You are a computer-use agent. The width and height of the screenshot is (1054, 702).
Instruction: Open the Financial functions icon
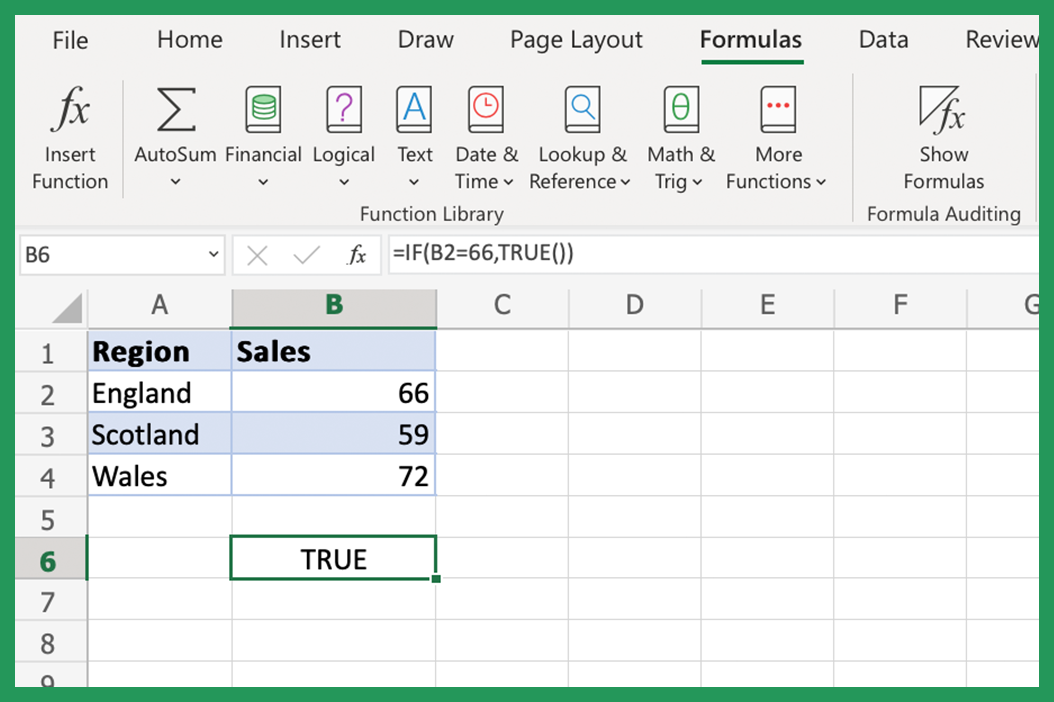[263, 110]
